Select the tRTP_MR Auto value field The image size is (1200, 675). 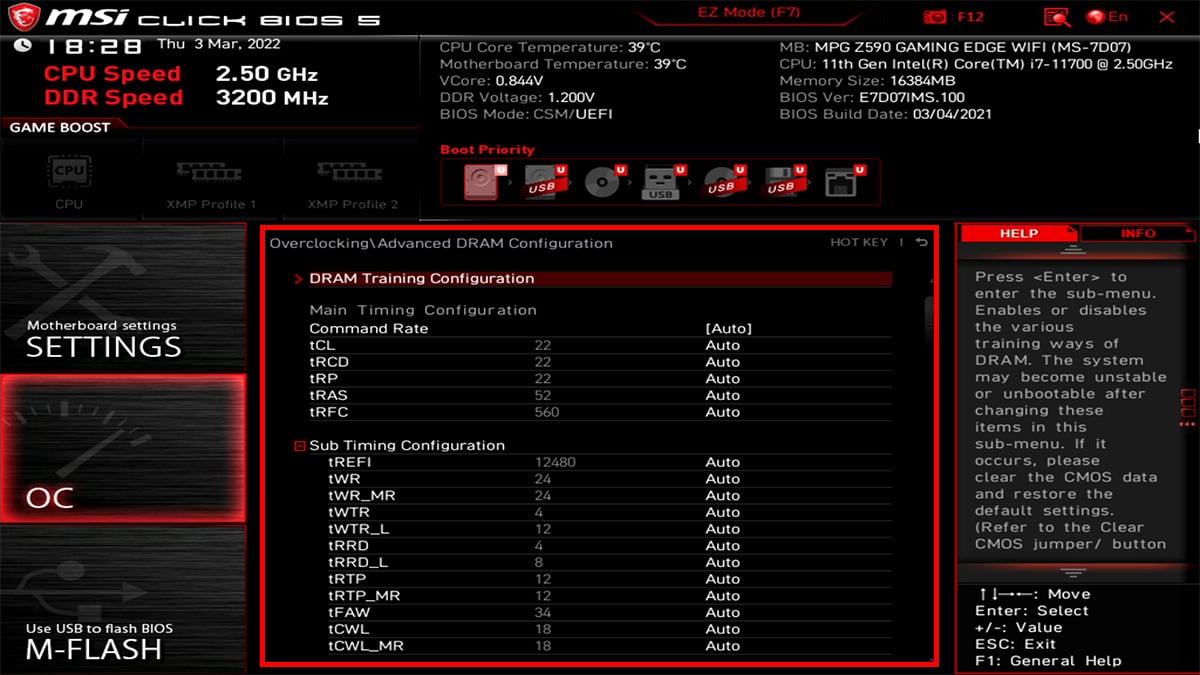pos(723,596)
